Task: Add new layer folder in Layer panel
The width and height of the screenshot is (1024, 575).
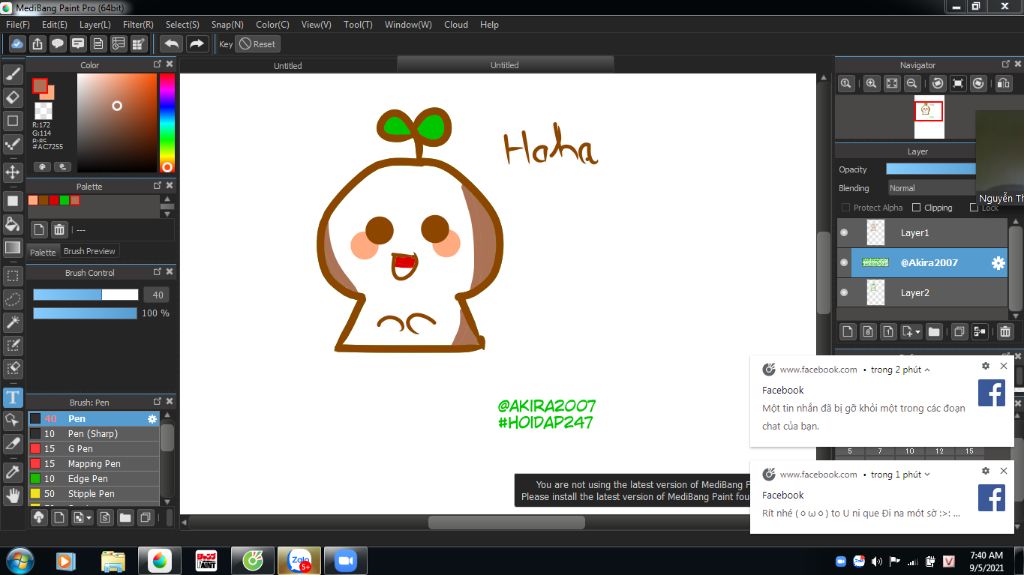Action: pyautogui.click(x=934, y=332)
